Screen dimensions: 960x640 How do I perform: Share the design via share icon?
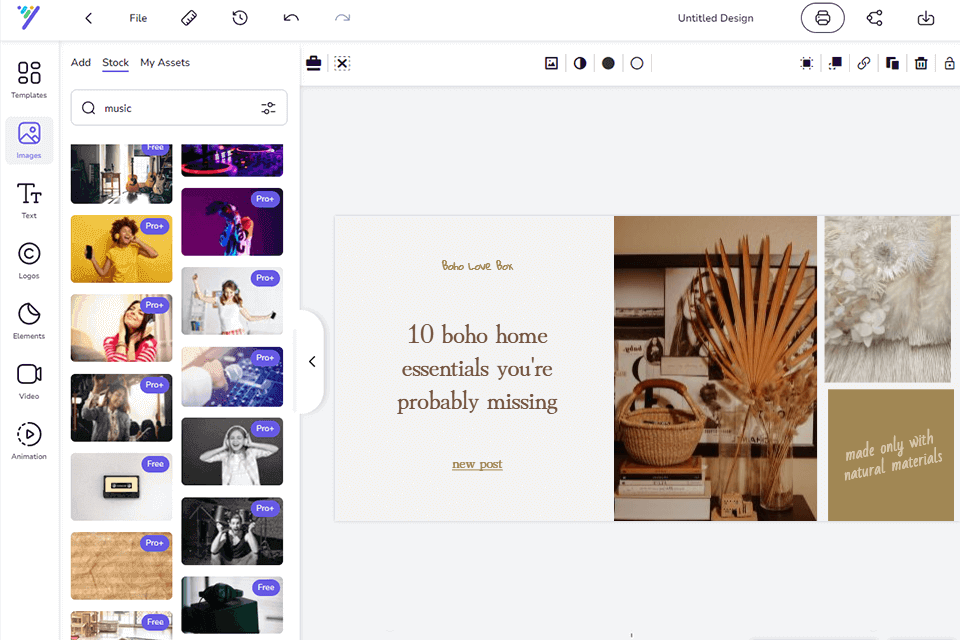tap(874, 18)
